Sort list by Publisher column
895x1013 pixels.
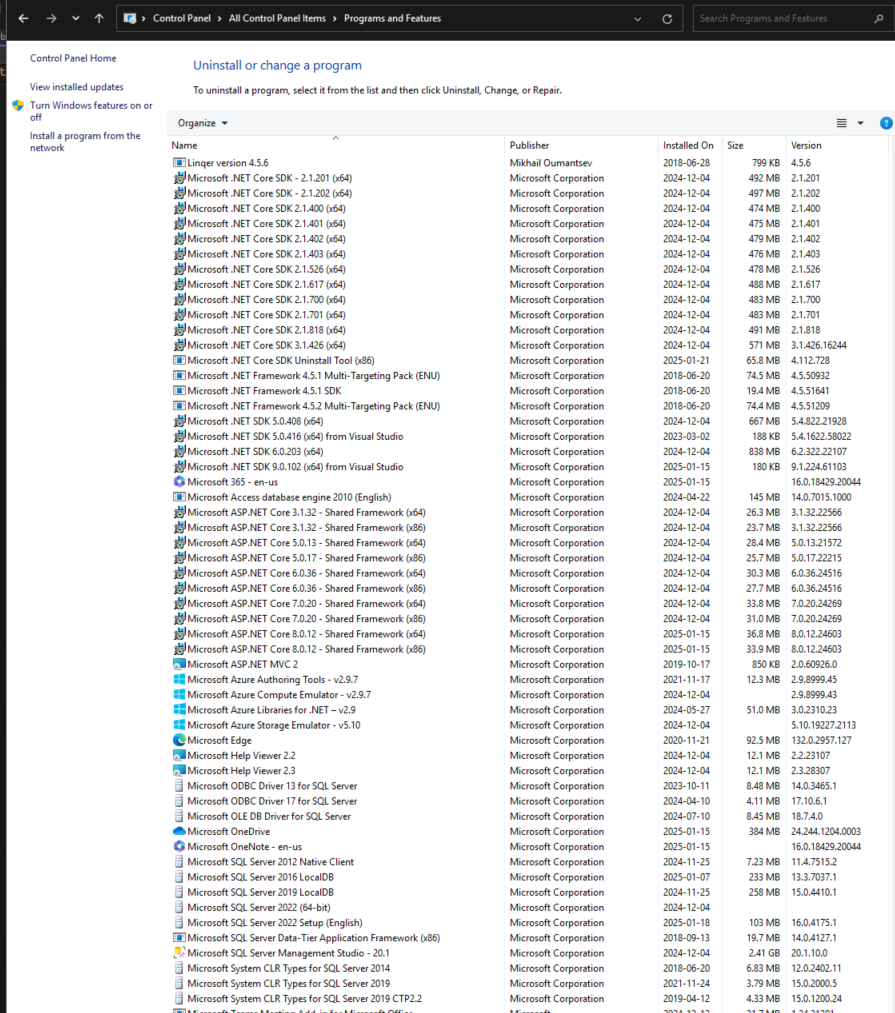(529, 145)
